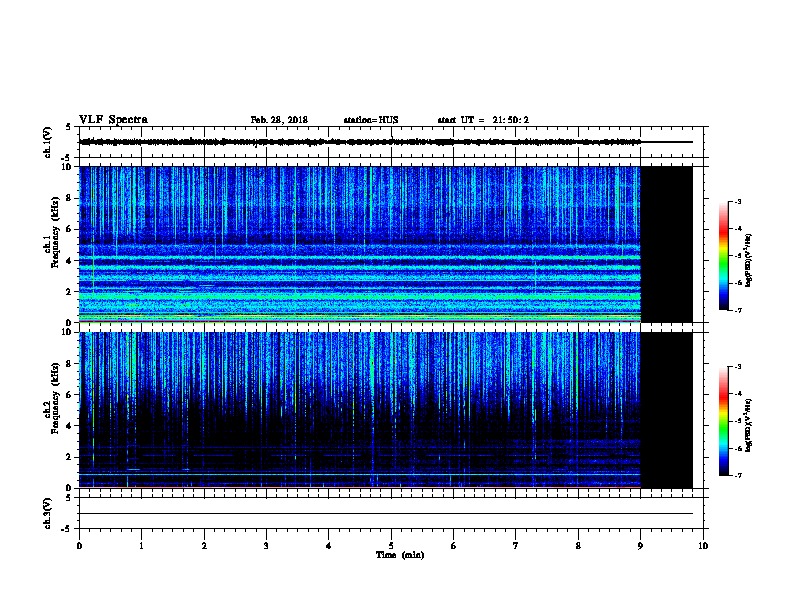This screenshot has width=792, height=612.
Task: Click the "ch.1(V)" waveform axis label
Action: click(47, 142)
